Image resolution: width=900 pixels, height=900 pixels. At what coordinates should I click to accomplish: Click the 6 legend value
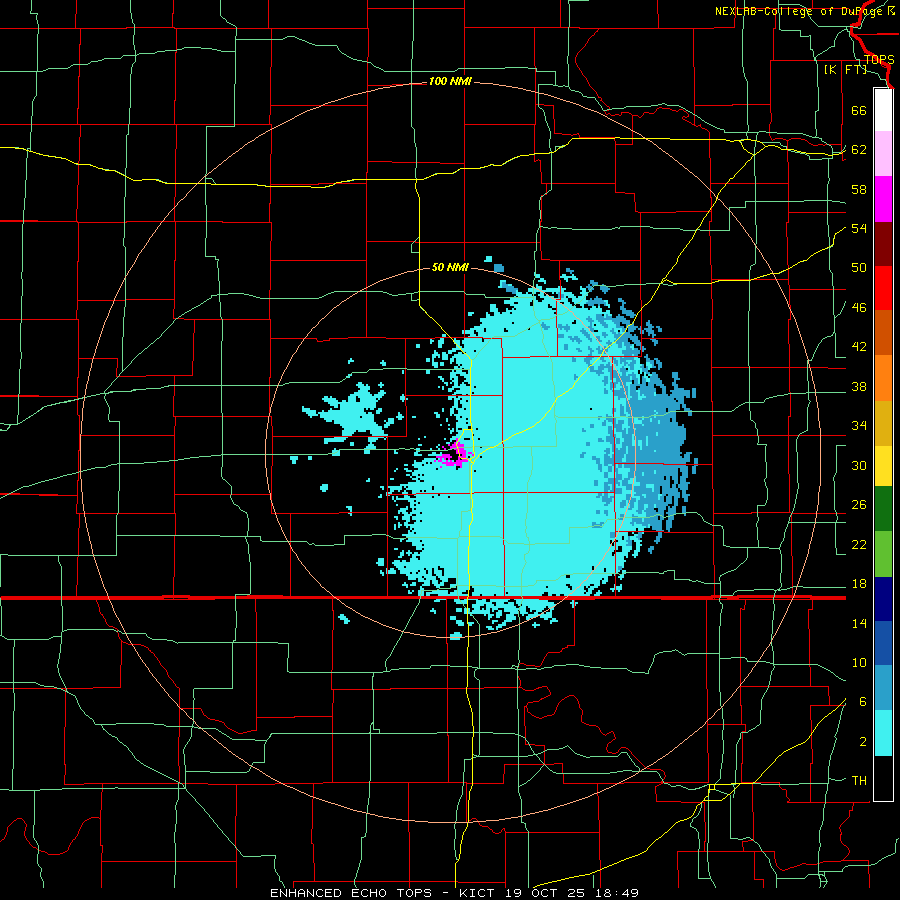coord(863,702)
